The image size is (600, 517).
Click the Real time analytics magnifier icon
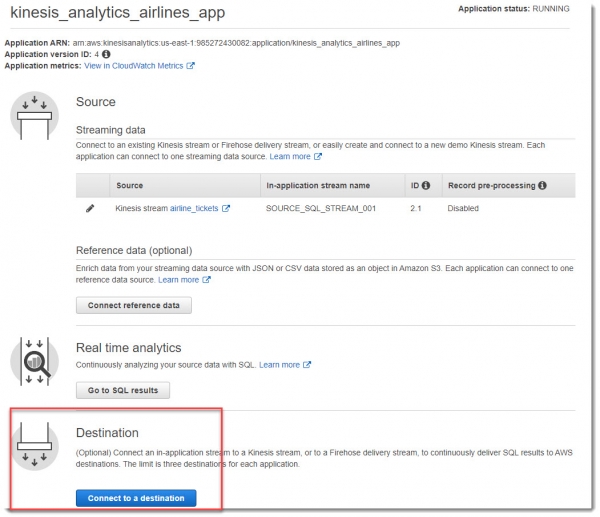point(34,361)
